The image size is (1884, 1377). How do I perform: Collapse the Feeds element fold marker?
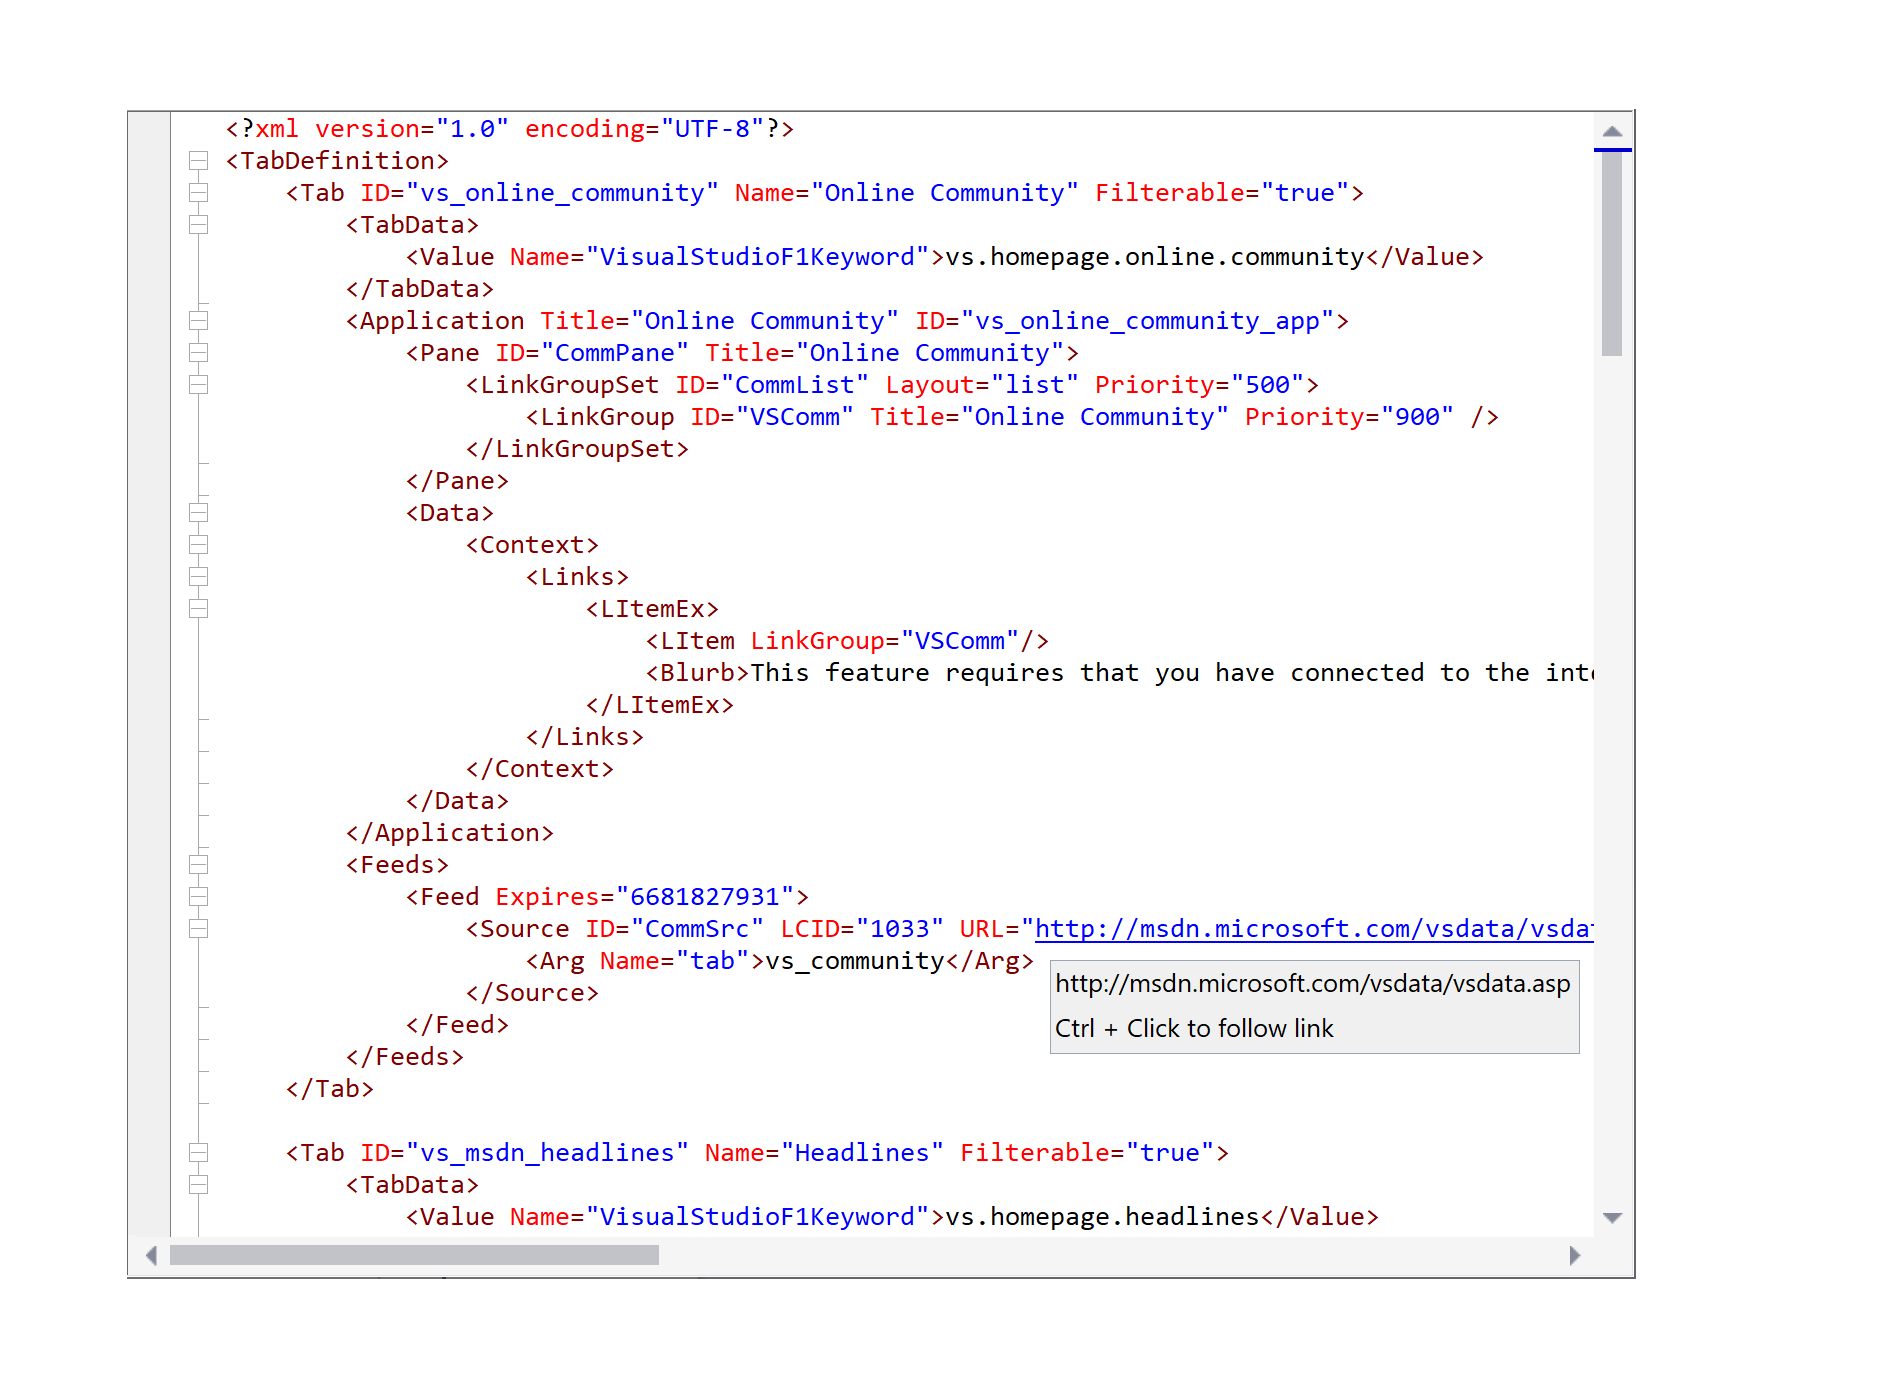(x=199, y=864)
